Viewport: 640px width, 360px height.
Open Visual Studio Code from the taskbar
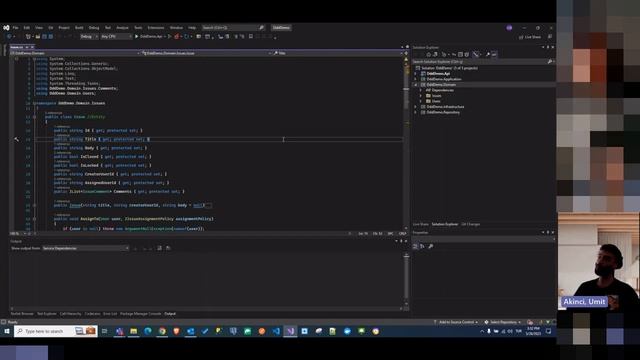[276, 331]
